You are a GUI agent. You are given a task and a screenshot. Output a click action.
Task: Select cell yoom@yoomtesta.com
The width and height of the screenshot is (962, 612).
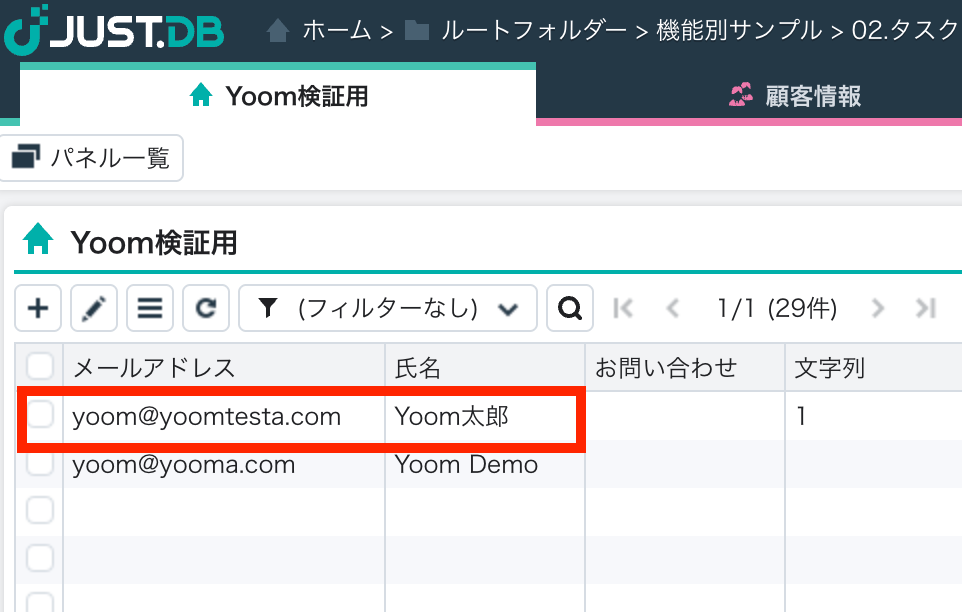click(x=224, y=417)
